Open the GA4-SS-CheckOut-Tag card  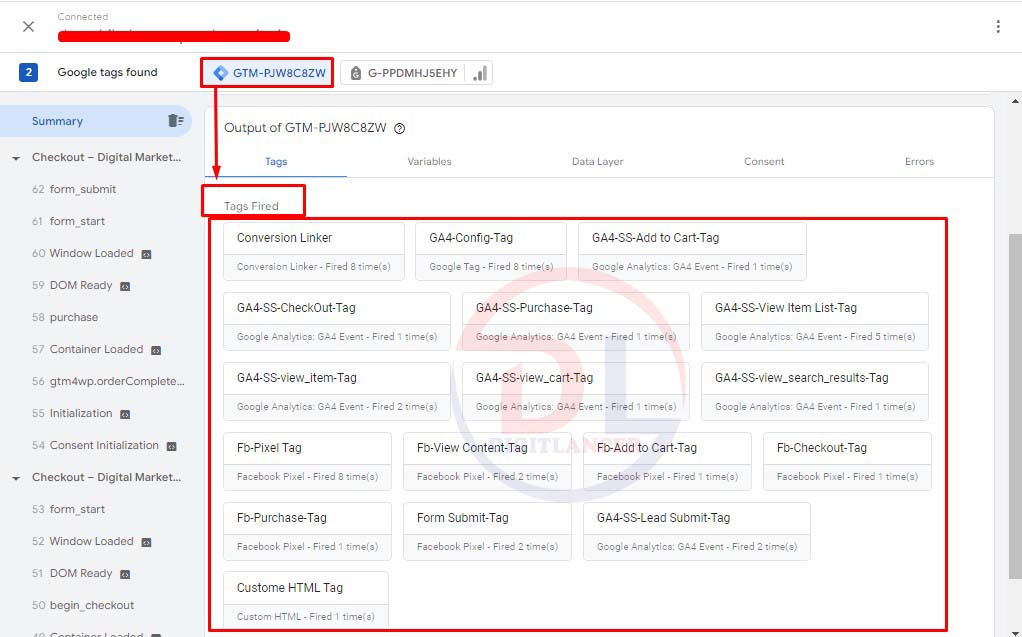tap(337, 321)
